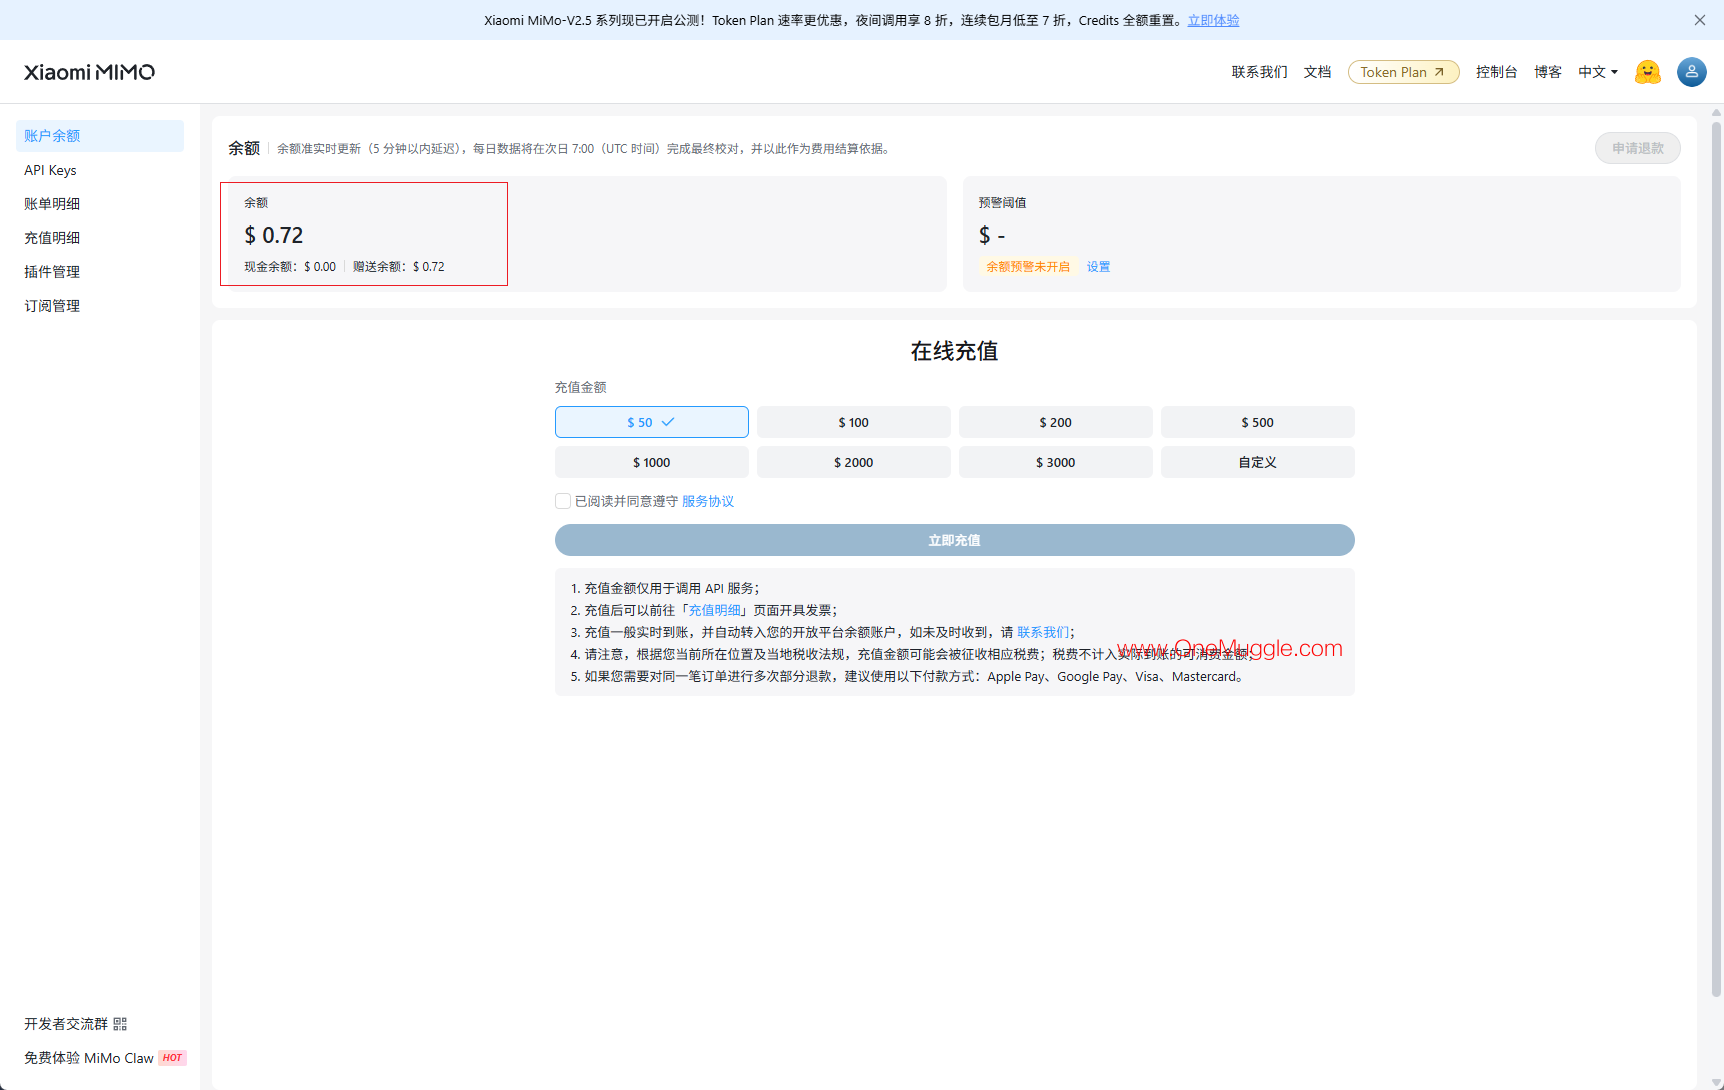Select the $ 2000 recharge amount

pos(853,462)
